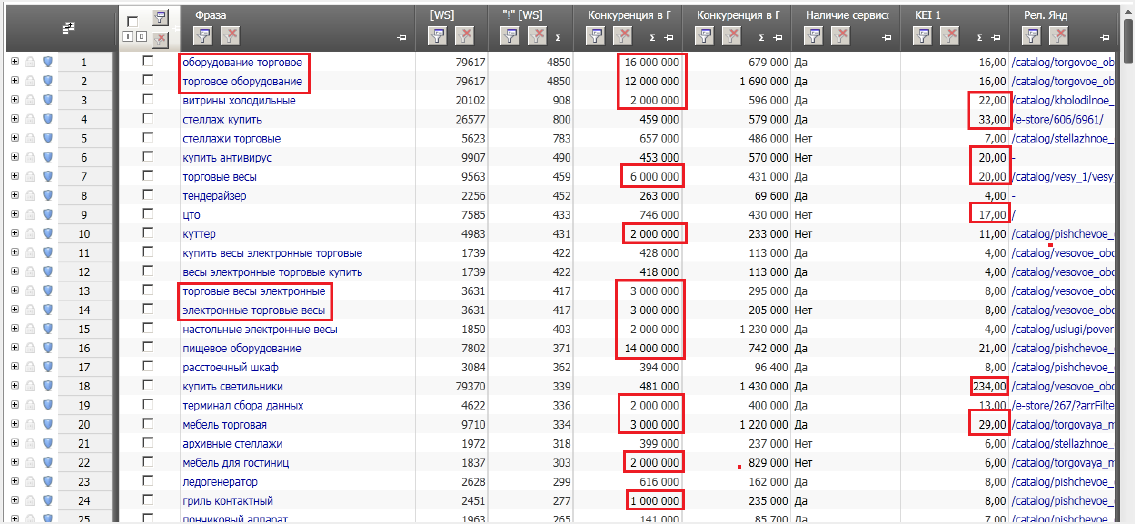Check the box for купить светильники

(x=148, y=386)
